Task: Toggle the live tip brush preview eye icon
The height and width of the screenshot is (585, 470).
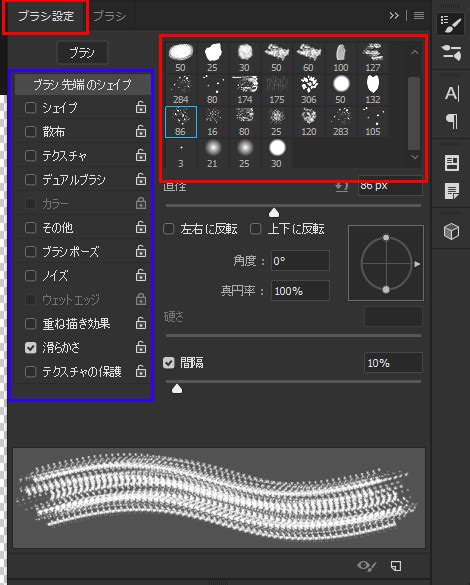Action: pyautogui.click(x=366, y=566)
